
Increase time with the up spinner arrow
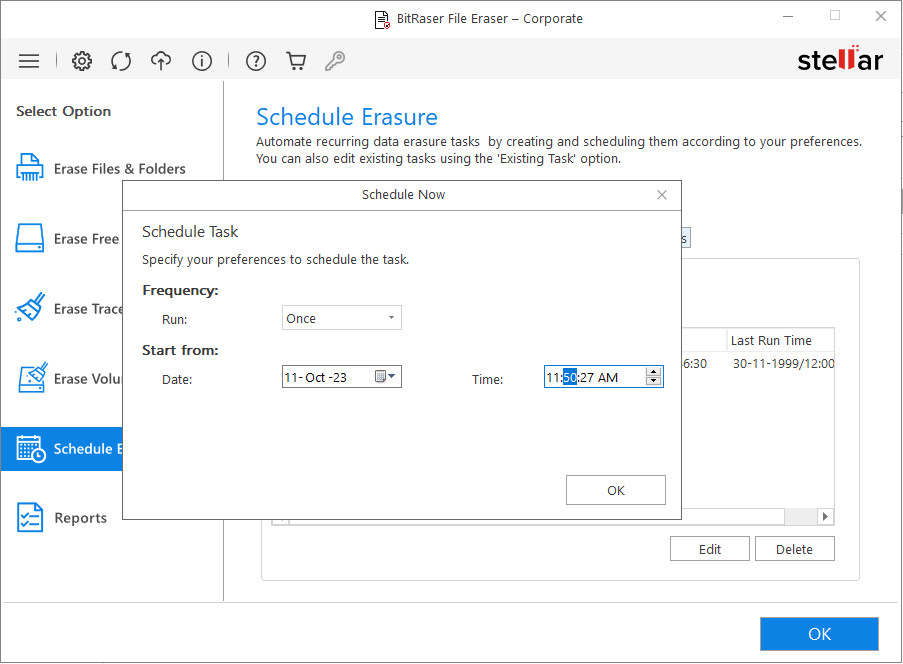point(653,372)
